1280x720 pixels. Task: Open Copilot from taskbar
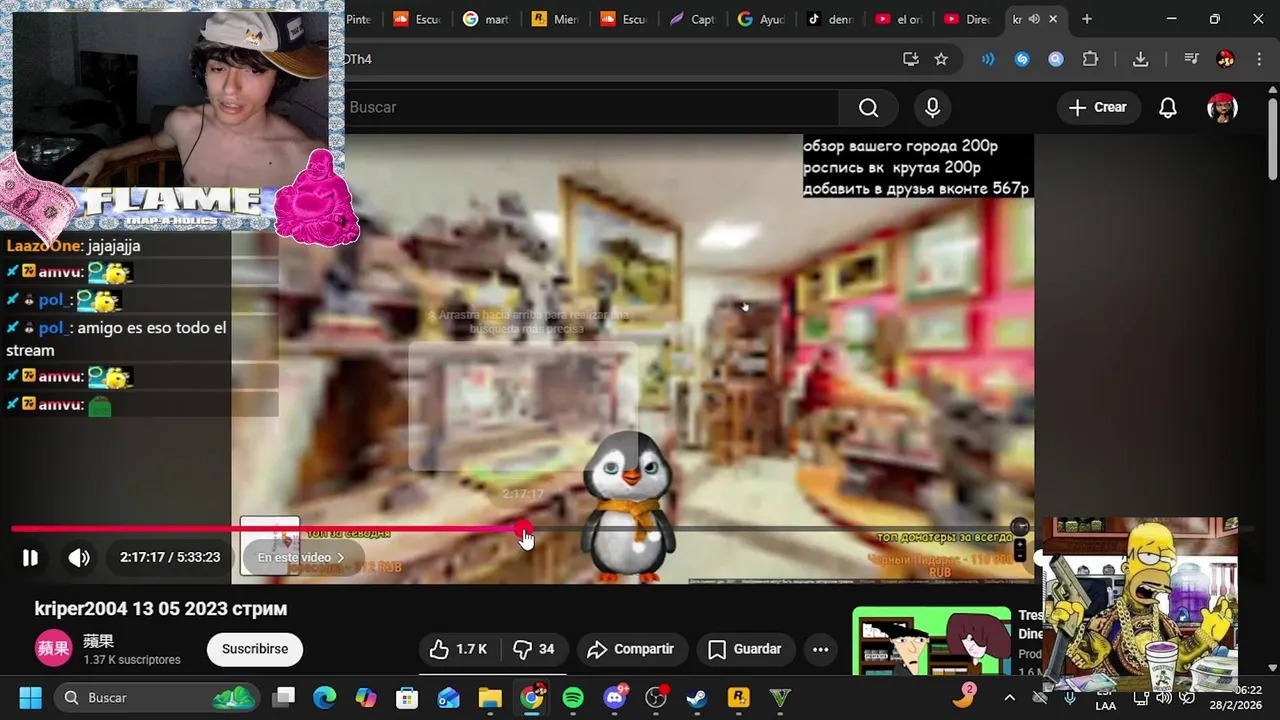(366, 698)
